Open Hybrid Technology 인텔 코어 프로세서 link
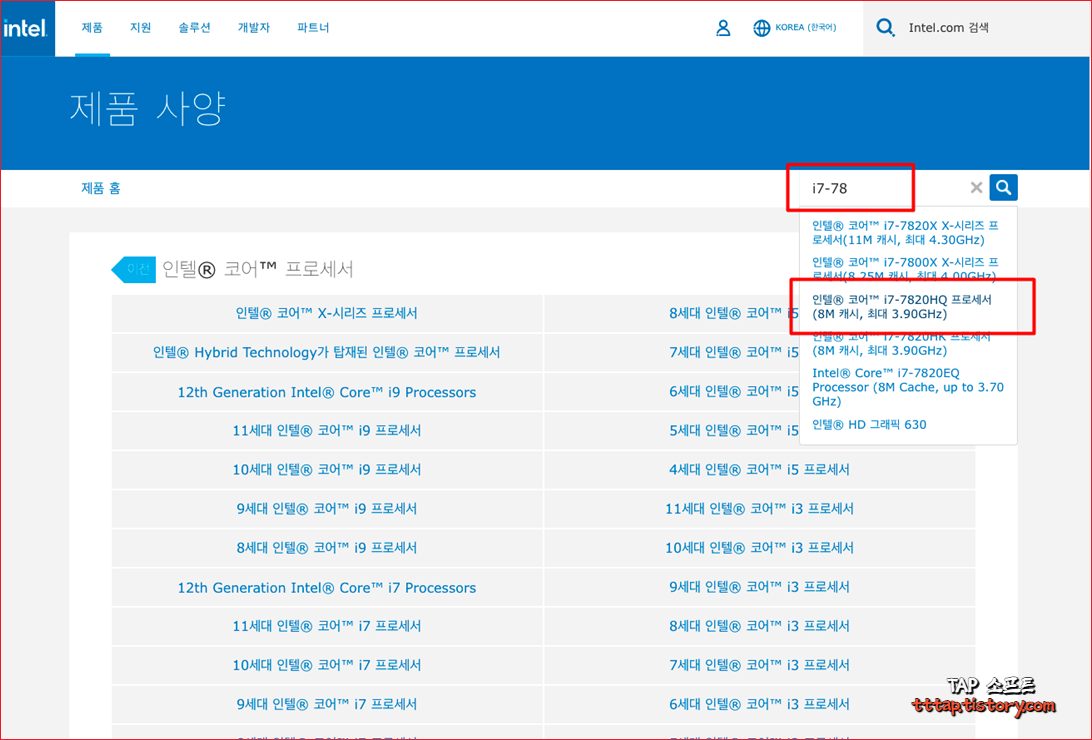The width and height of the screenshot is (1092, 740). pos(327,352)
